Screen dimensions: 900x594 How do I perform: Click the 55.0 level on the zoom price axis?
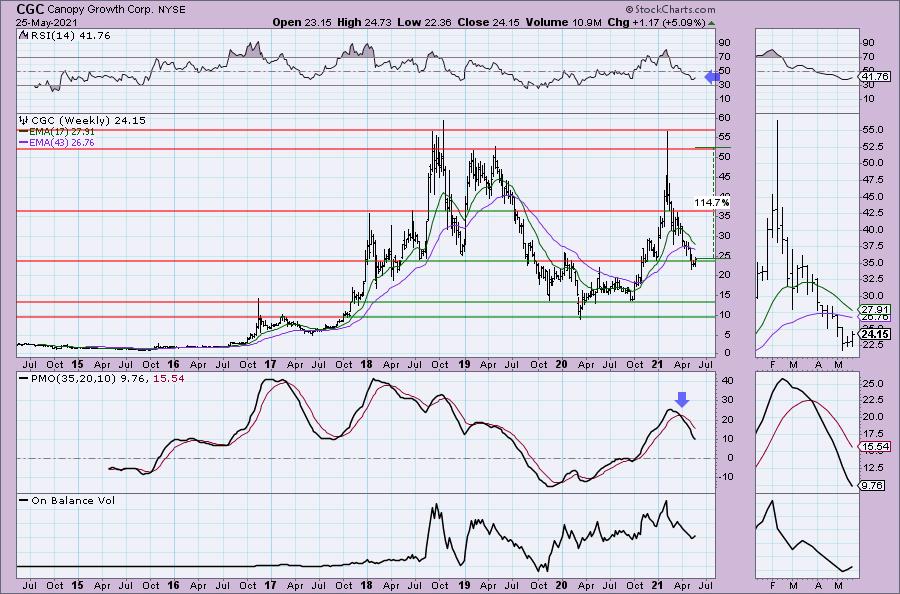coord(871,130)
